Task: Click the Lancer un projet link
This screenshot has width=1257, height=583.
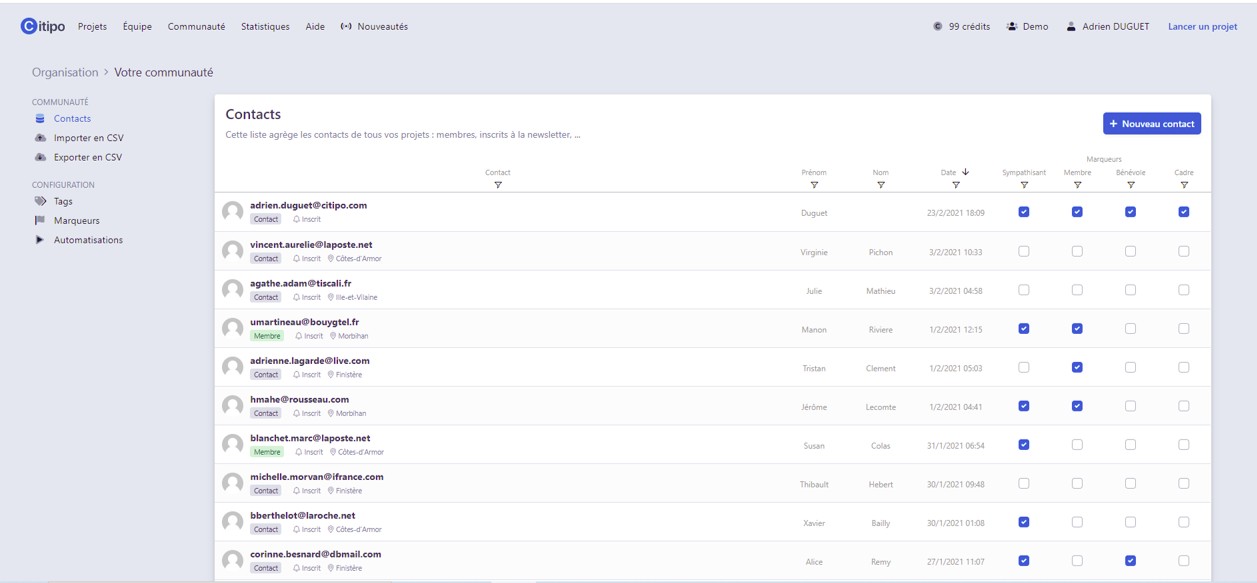Action: tap(1202, 27)
